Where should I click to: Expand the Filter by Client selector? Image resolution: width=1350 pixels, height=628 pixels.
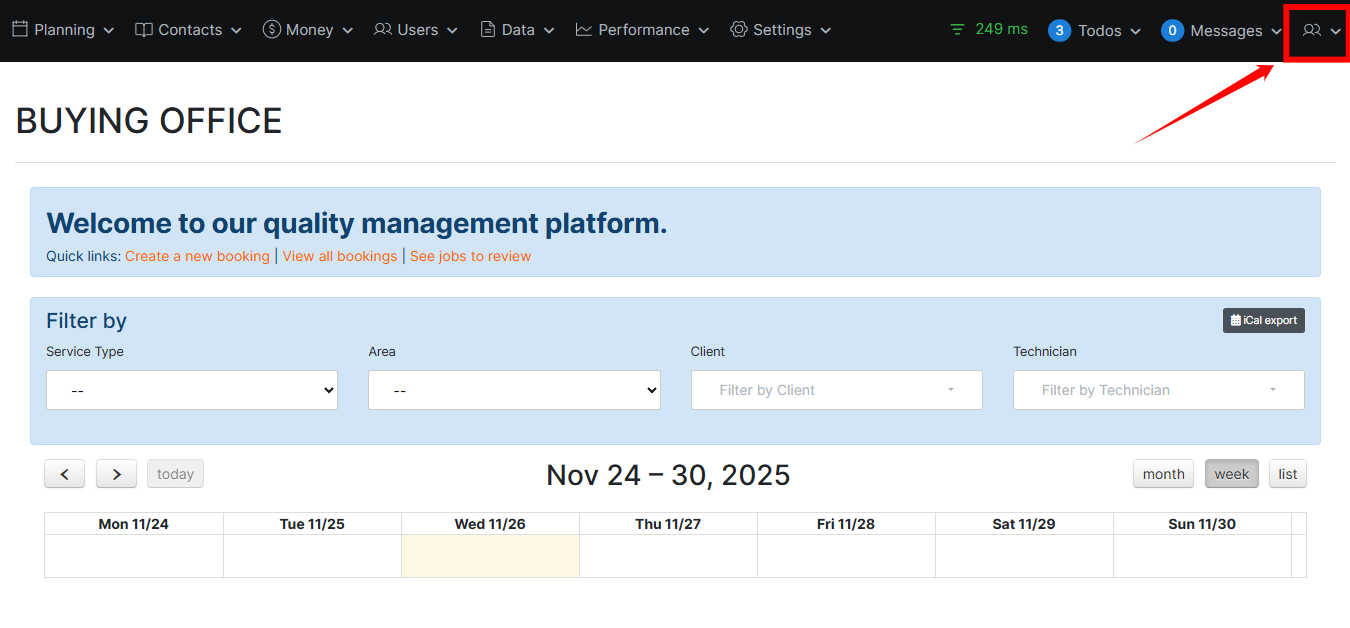pyautogui.click(x=836, y=390)
